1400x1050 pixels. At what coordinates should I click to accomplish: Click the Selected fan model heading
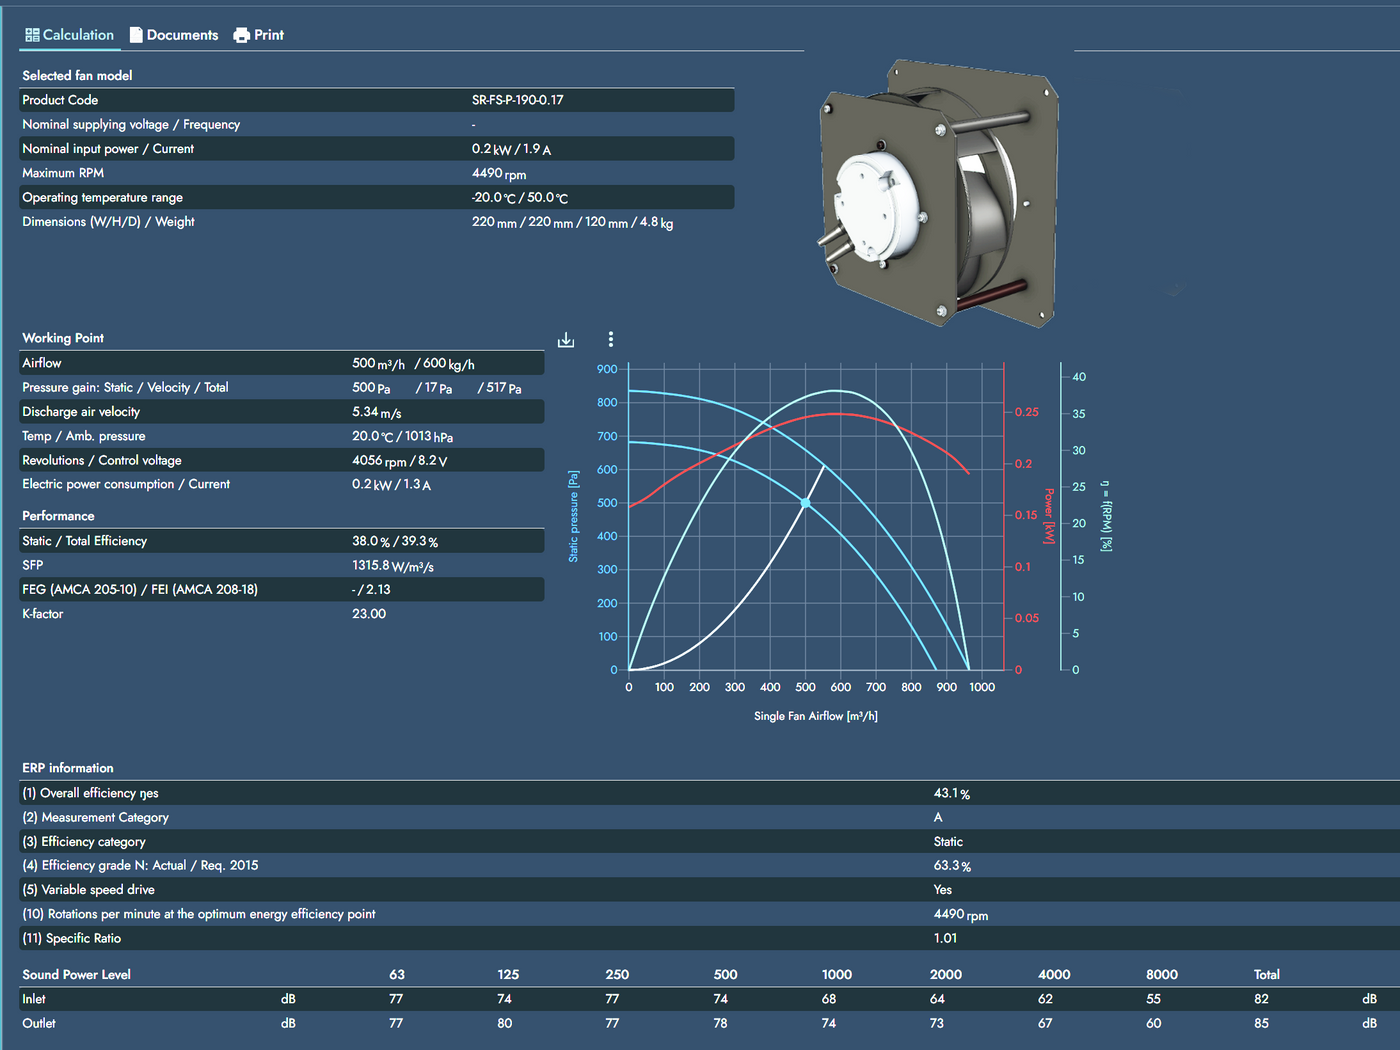point(77,76)
